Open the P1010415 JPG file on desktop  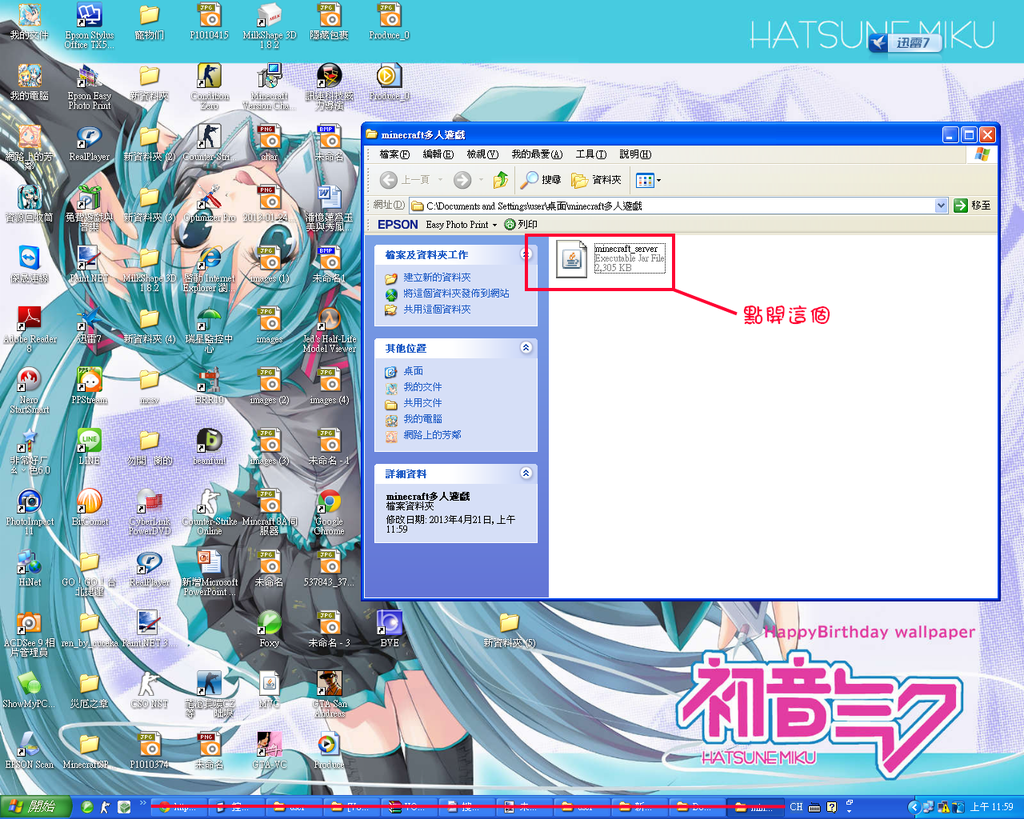point(209,22)
